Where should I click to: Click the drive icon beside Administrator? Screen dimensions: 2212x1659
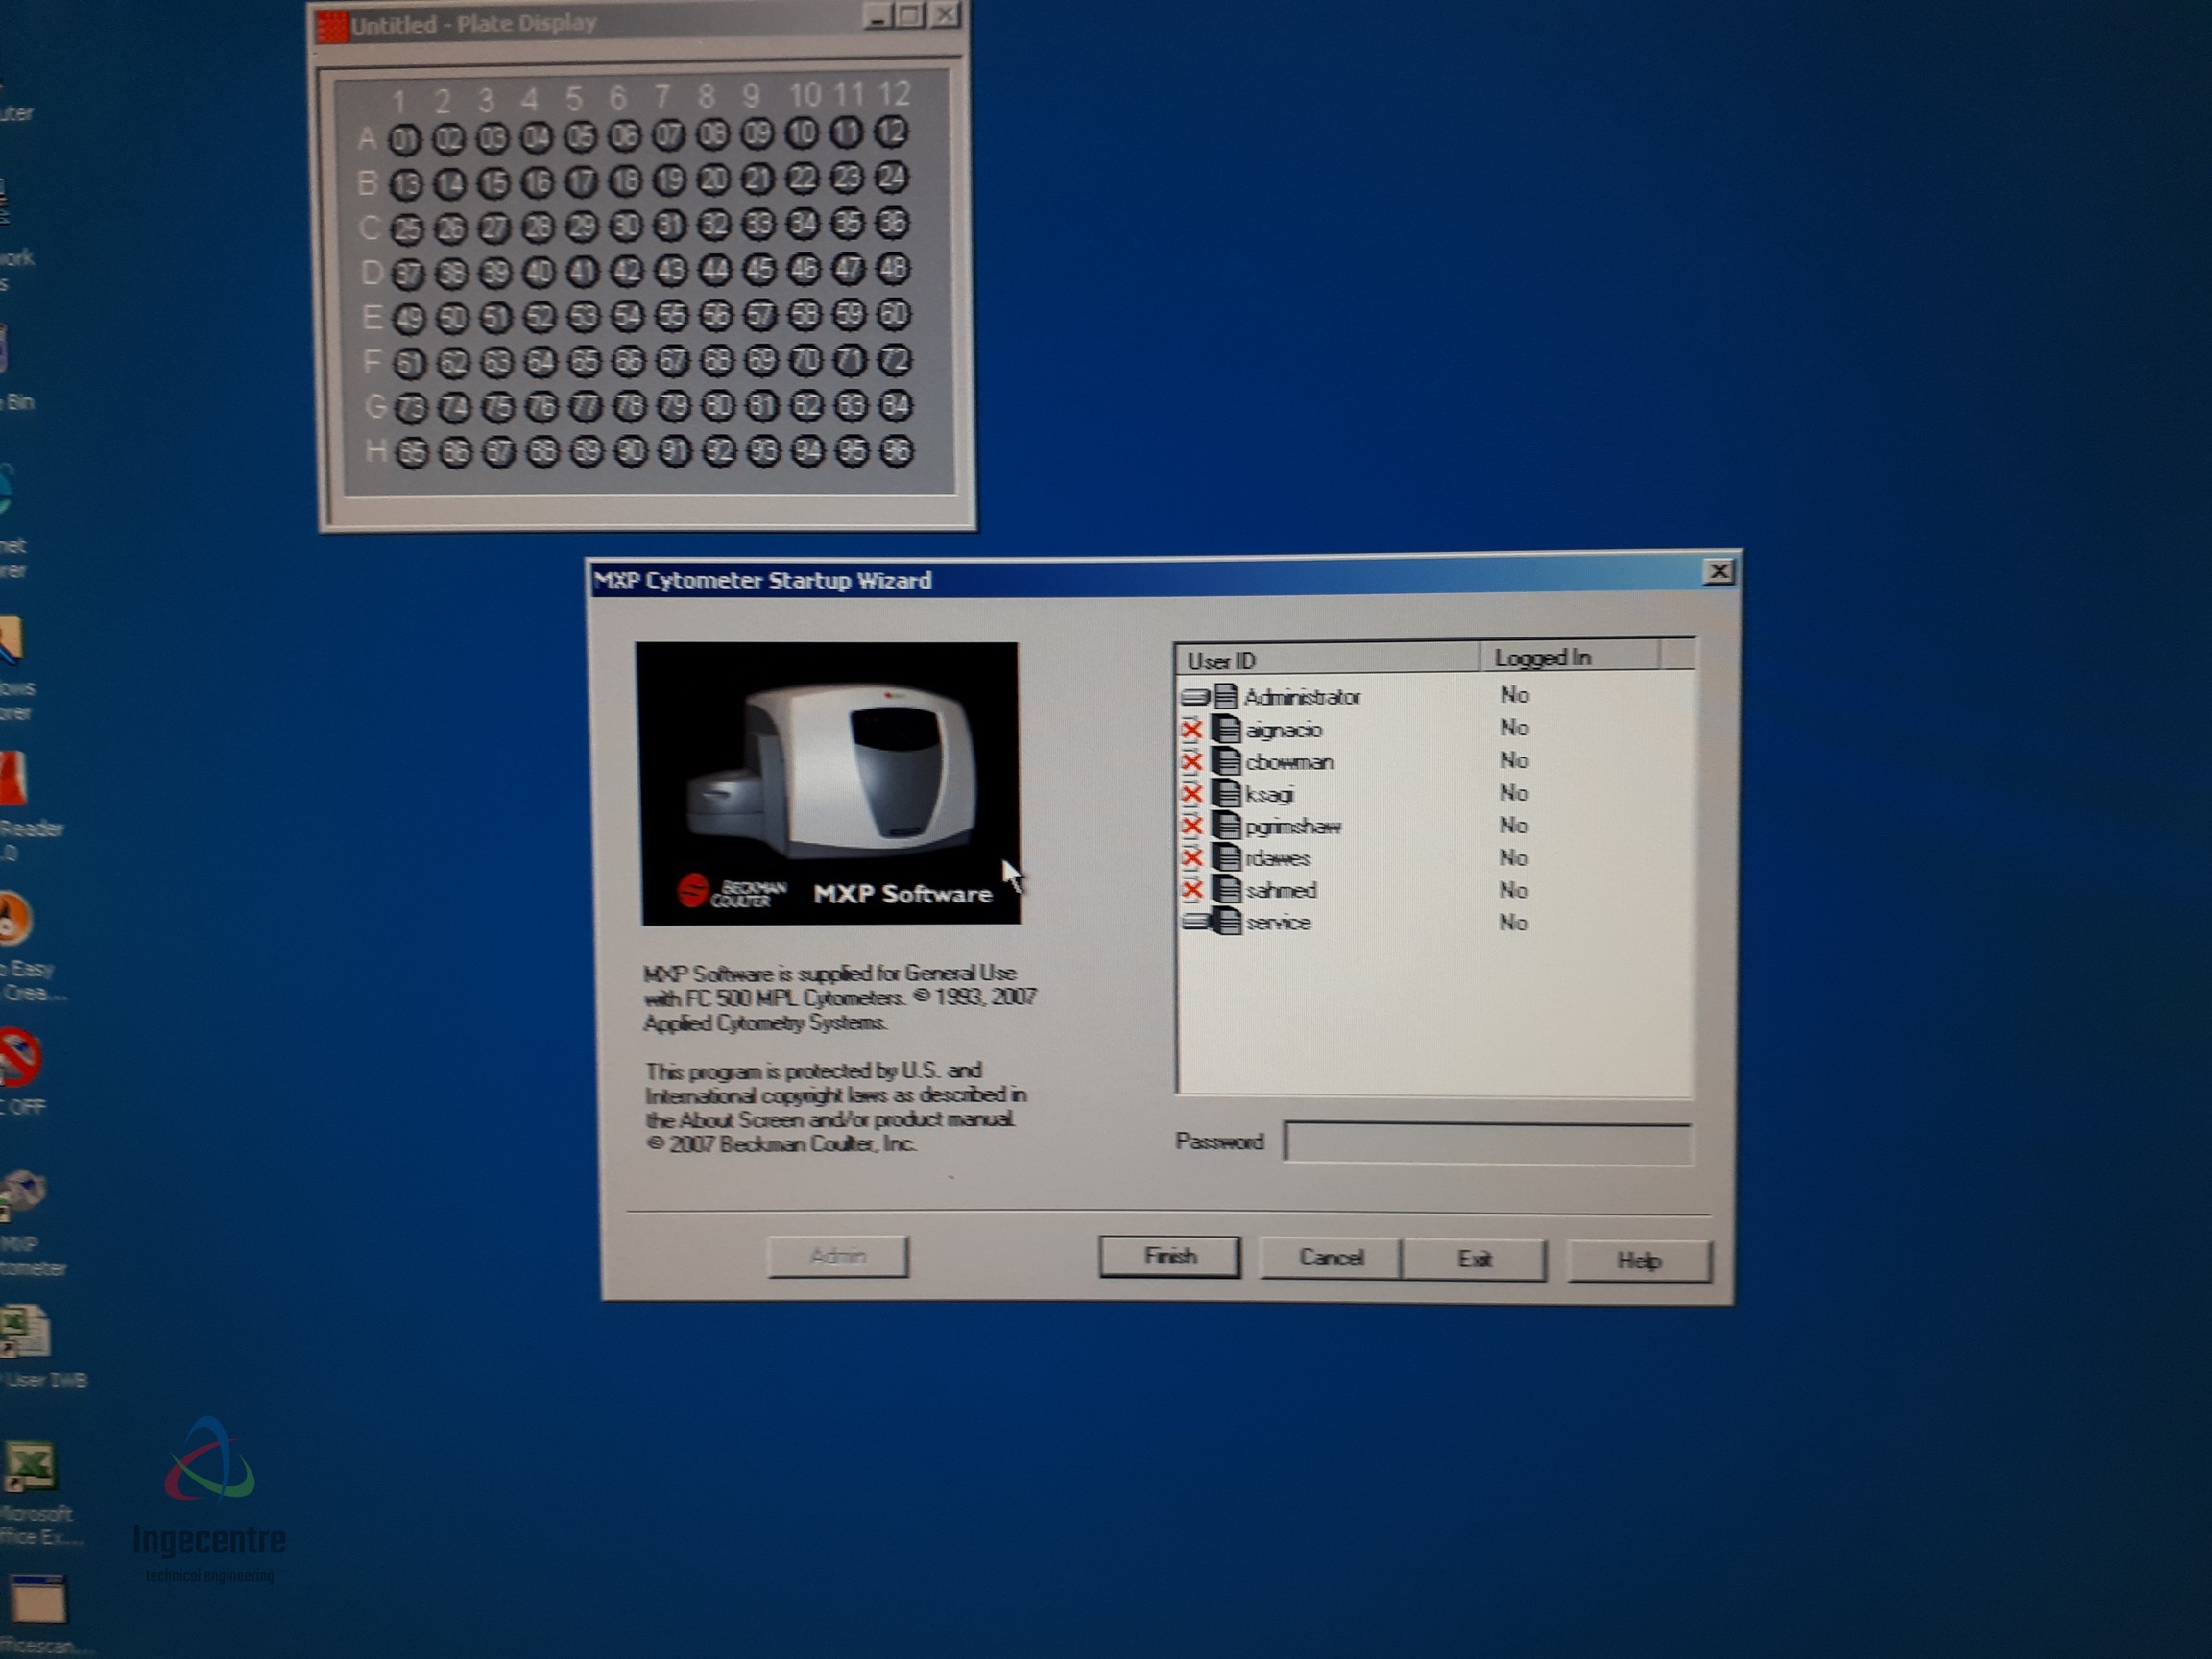point(1195,697)
